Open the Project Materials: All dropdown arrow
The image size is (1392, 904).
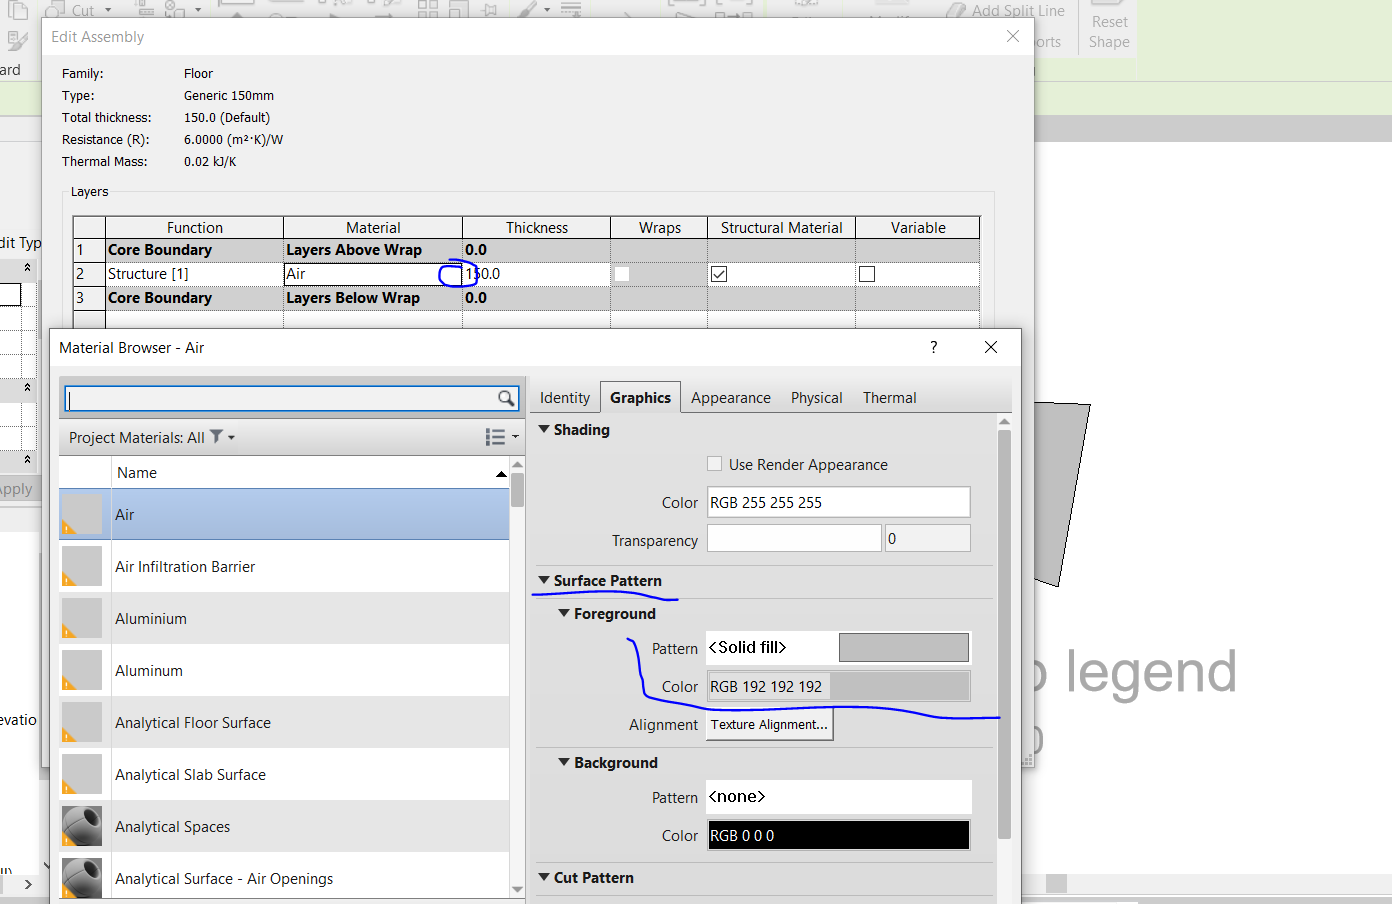[231, 437]
